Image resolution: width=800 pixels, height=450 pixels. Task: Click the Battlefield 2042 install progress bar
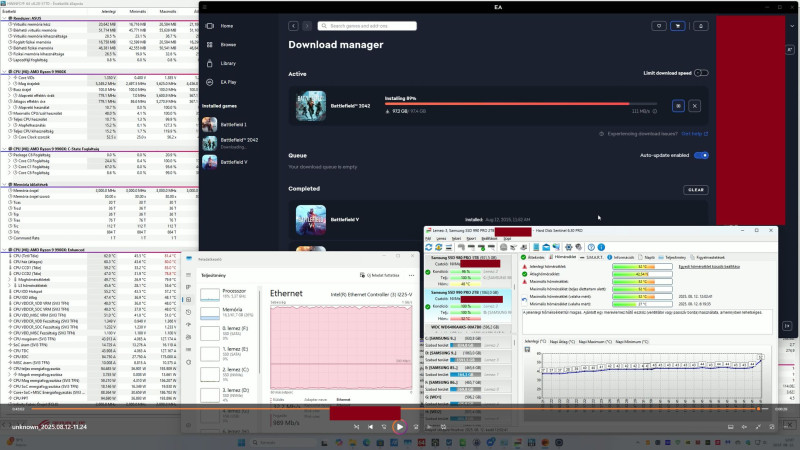tap(521, 104)
